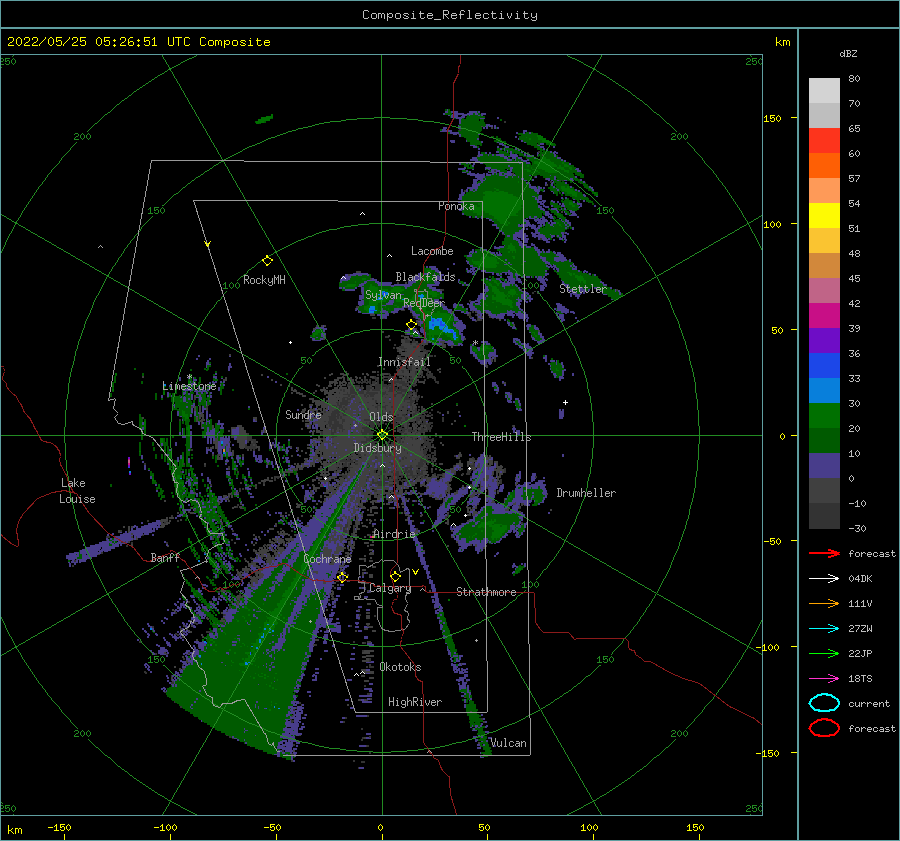Click the Limestone label
This screenshot has height=841, width=900.
189,386
